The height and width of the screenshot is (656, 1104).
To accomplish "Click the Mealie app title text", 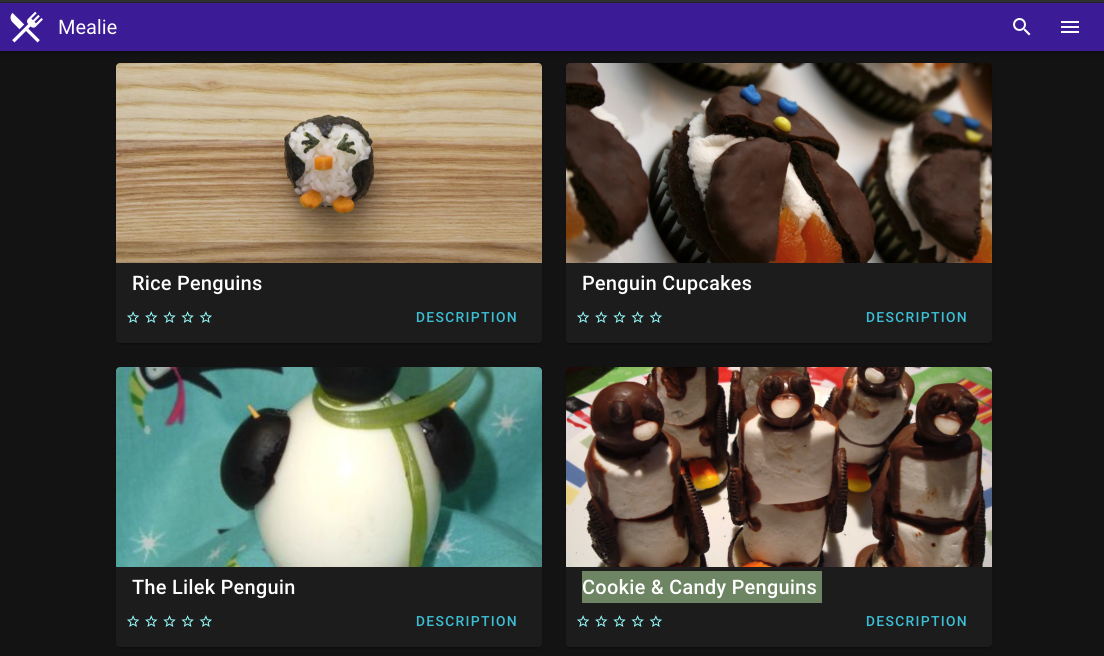I will point(87,27).
